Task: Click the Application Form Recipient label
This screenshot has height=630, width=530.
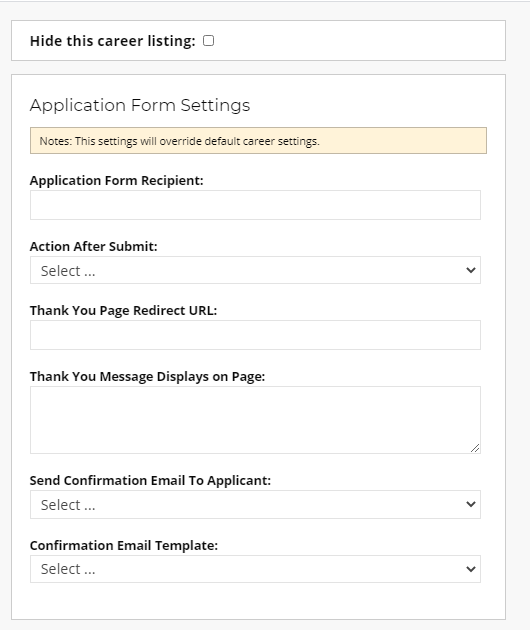Action: click(117, 180)
